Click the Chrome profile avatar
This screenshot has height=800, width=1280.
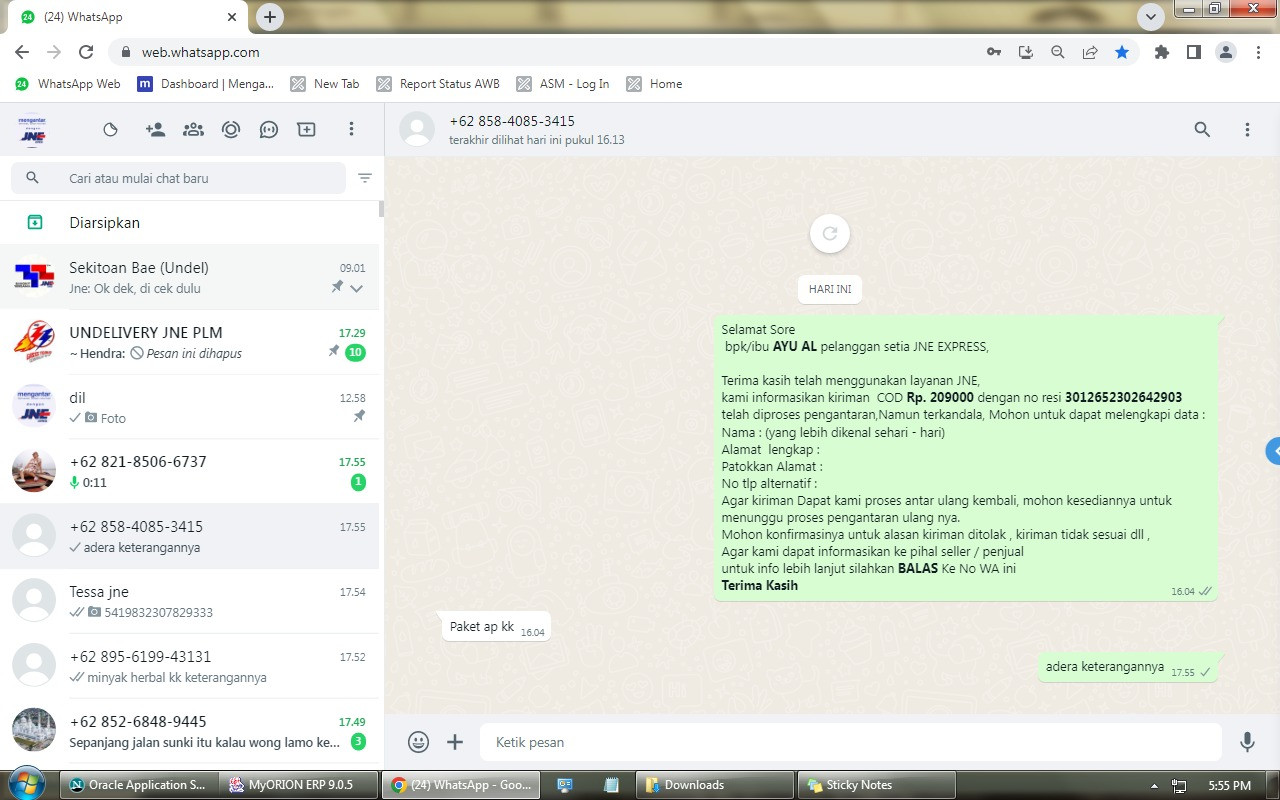coord(1226,52)
